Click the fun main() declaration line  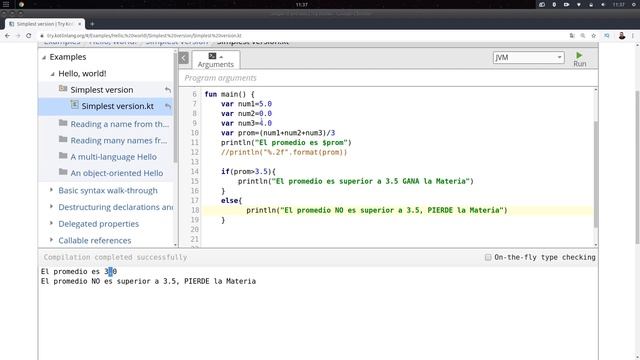[229, 94]
